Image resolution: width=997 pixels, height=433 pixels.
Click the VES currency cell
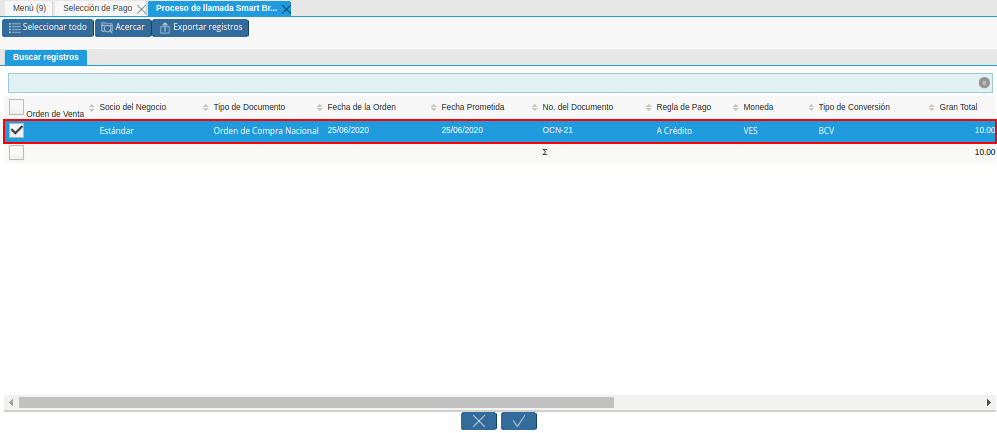point(750,130)
